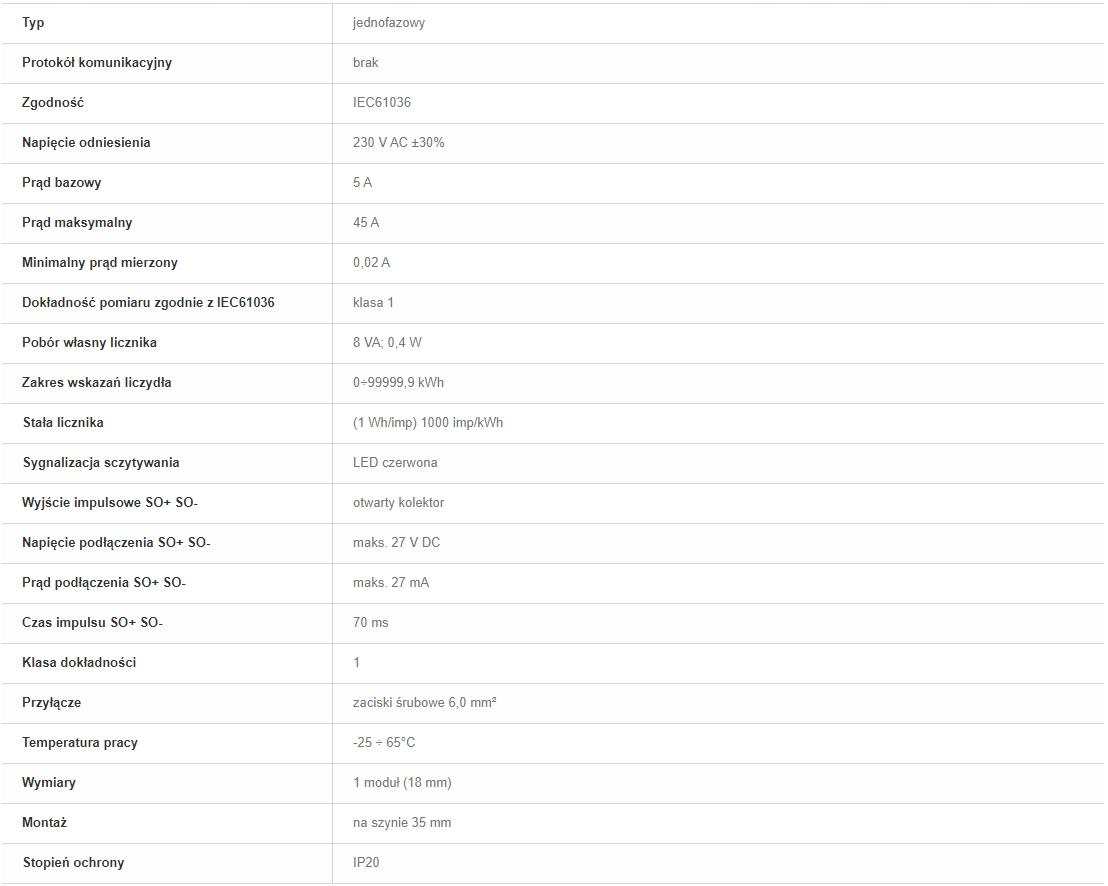The image size is (1108, 886).
Task: Click the '70 ms' pulse time value
Action: 370,622
